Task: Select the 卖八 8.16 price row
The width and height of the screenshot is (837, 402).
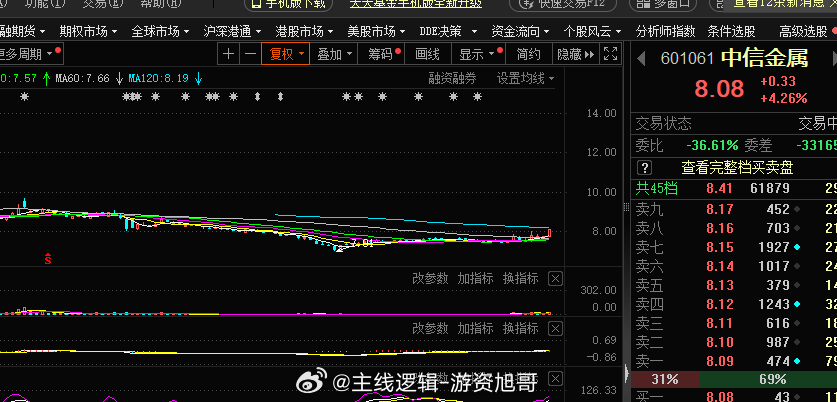Action: coord(733,228)
